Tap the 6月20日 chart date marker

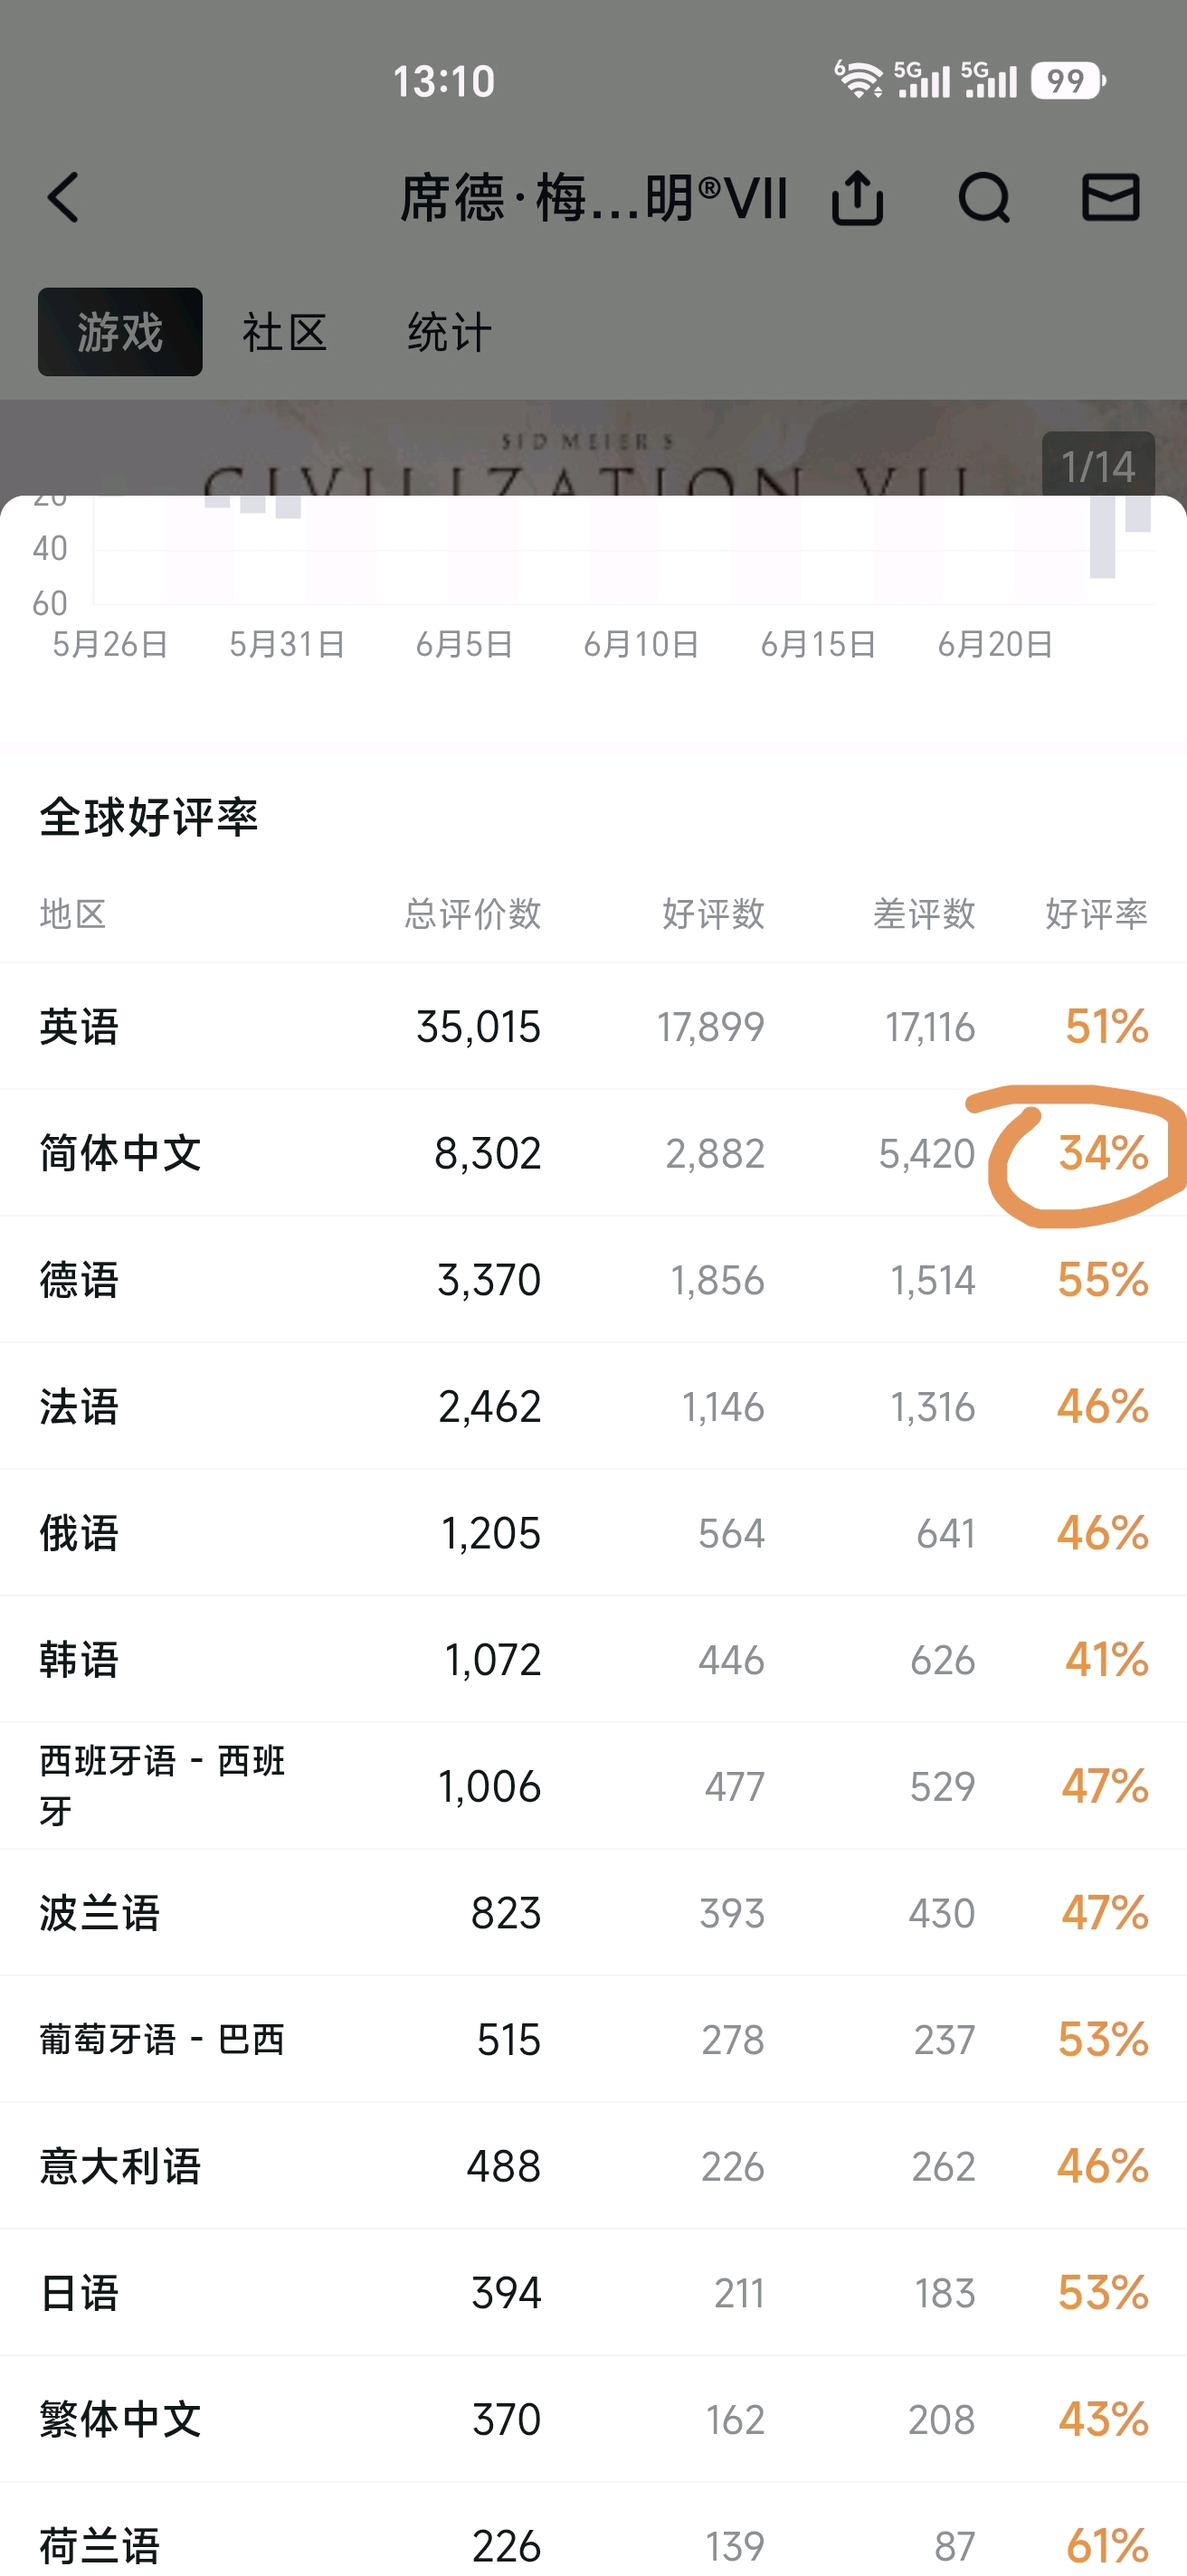[995, 644]
